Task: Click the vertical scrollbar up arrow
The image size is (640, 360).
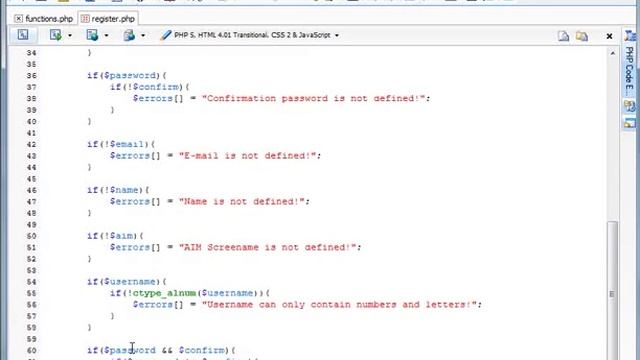Action: point(613,53)
